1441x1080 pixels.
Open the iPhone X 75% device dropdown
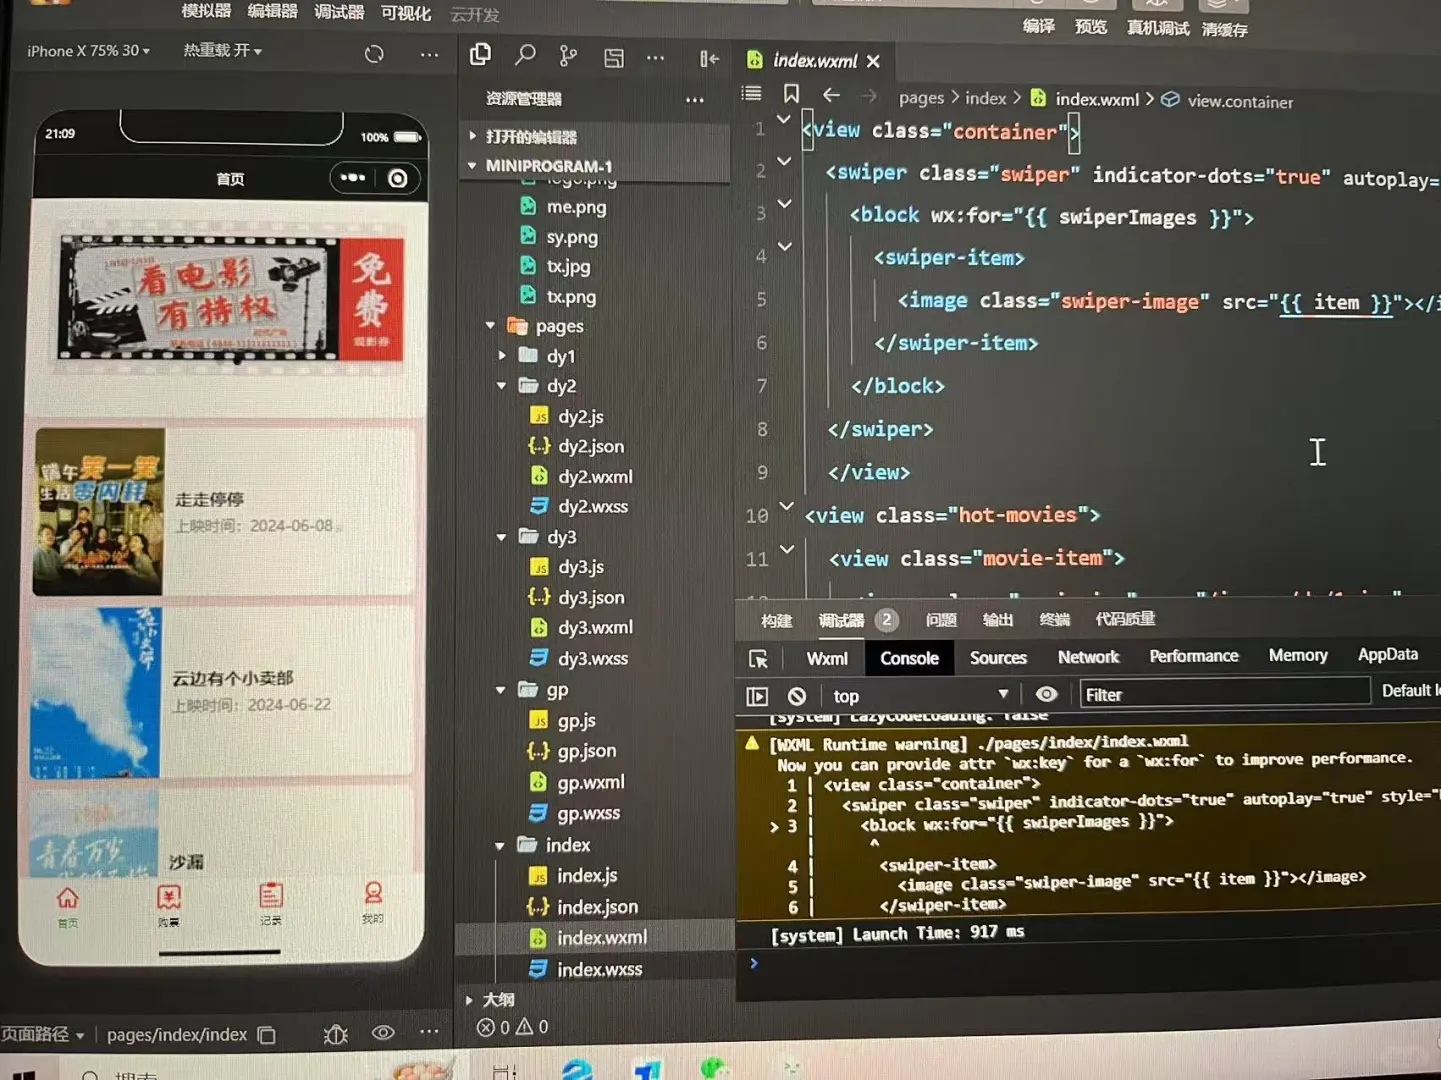click(88, 51)
